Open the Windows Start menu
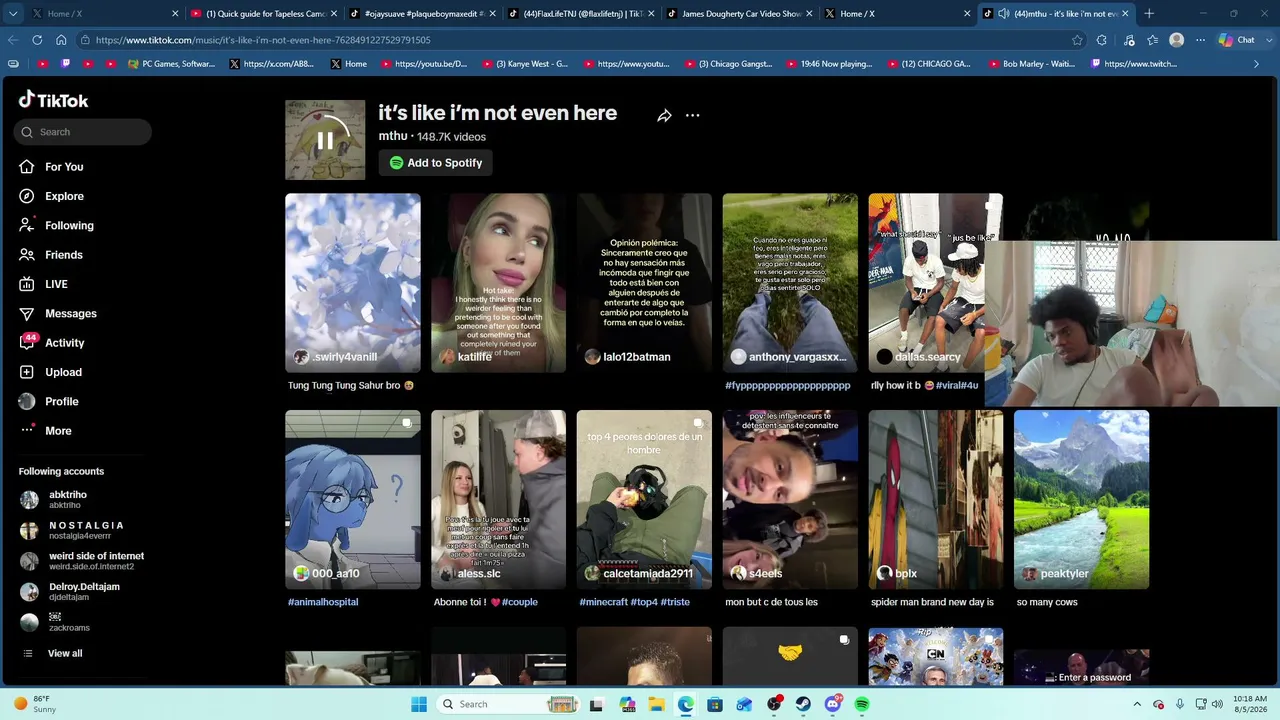Viewport: 1280px width, 720px height. pyautogui.click(x=419, y=704)
